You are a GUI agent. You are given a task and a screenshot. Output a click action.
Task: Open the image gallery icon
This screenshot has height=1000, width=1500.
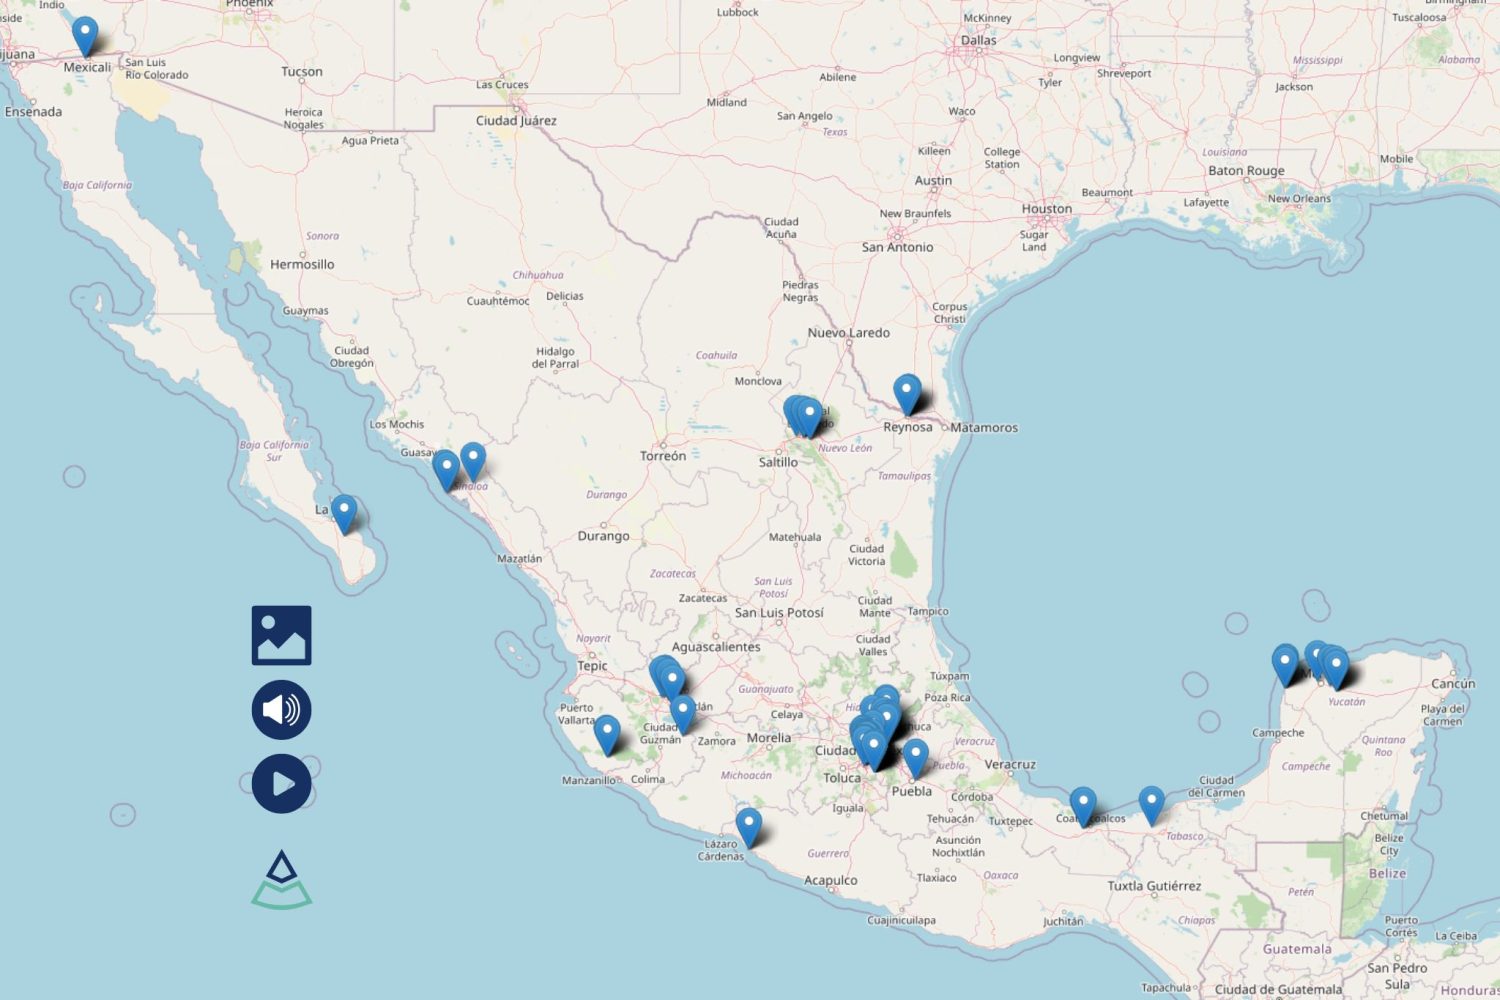tap(281, 635)
